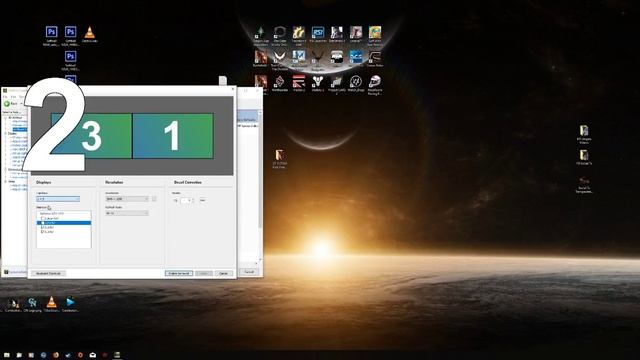Click the Keyboard Shortcuts button
The height and width of the screenshot is (360, 640).
(48, 273)
